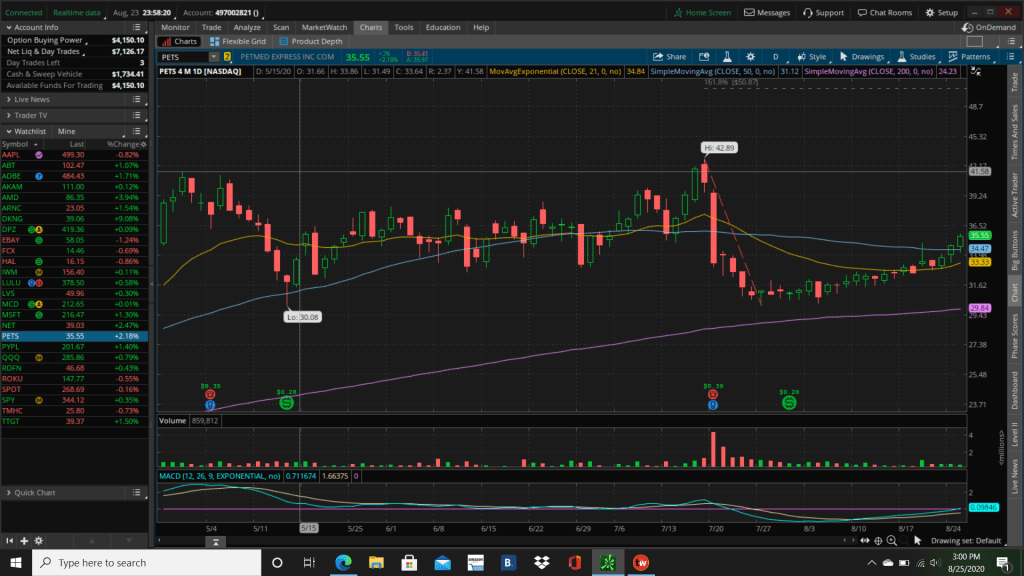Expand the Live News section
Image resolution: width=1024 pixels, height=576 pixels.
click(9, 99)
